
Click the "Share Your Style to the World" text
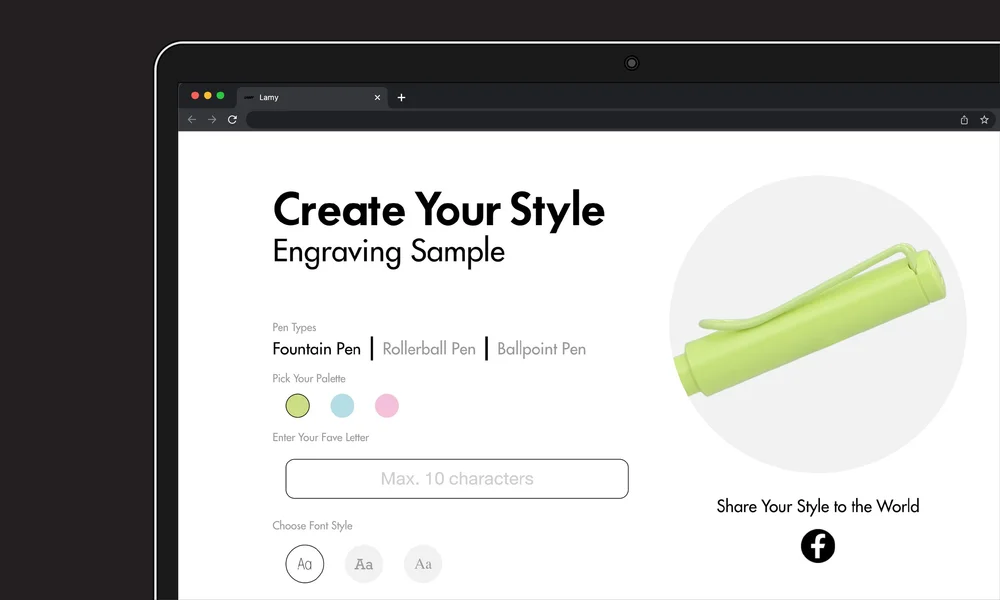click(818, 506)
